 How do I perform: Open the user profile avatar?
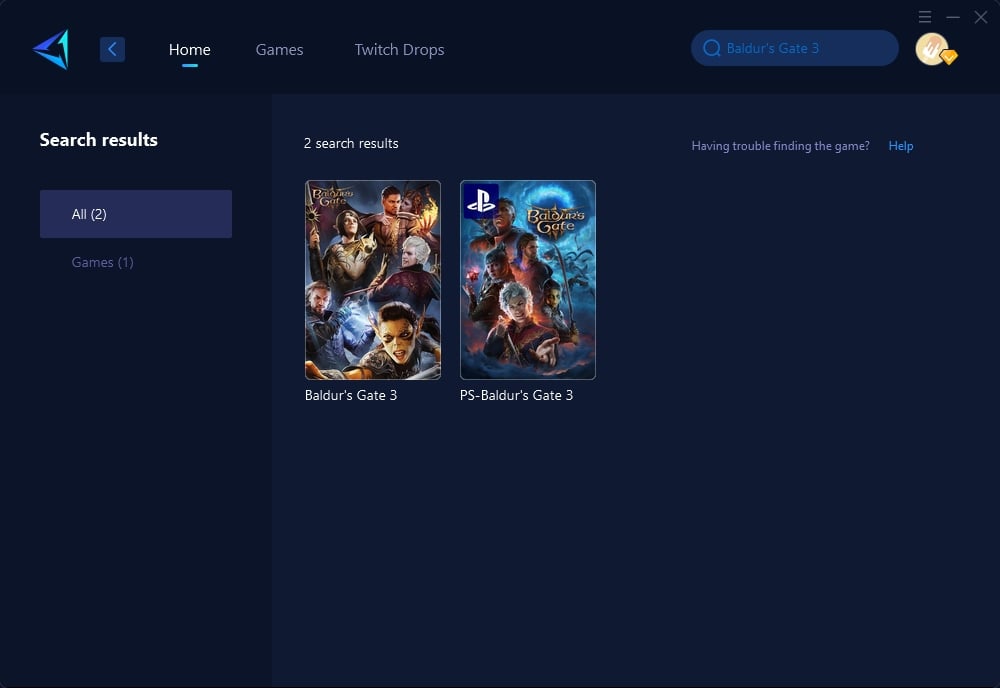(x=931, y=48)
